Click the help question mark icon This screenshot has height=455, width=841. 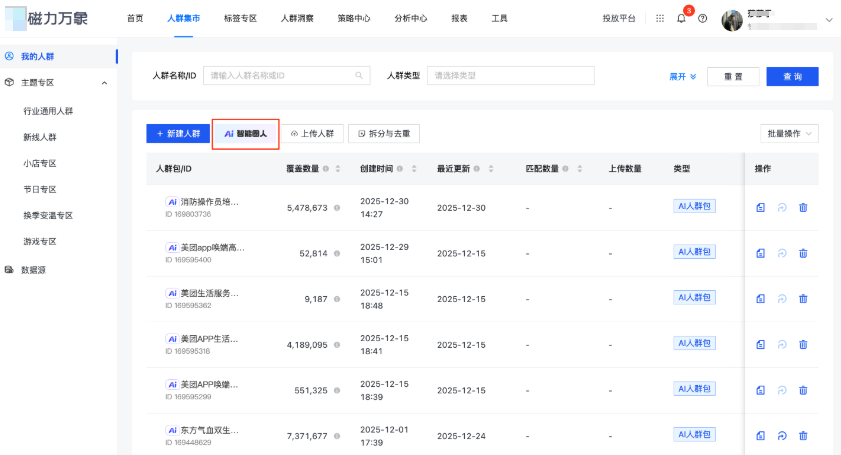[703, 19]
